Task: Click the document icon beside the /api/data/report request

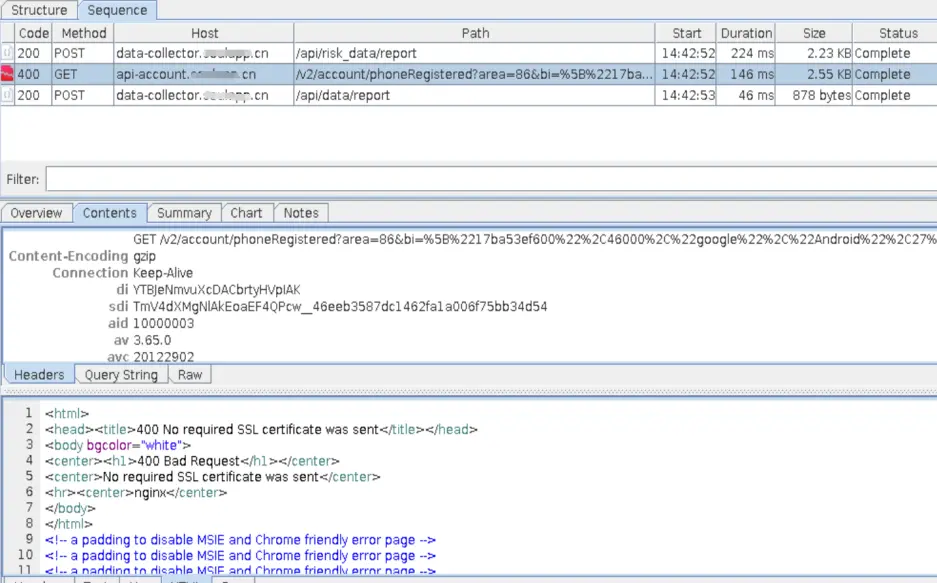Action: (x=7, y=95)
